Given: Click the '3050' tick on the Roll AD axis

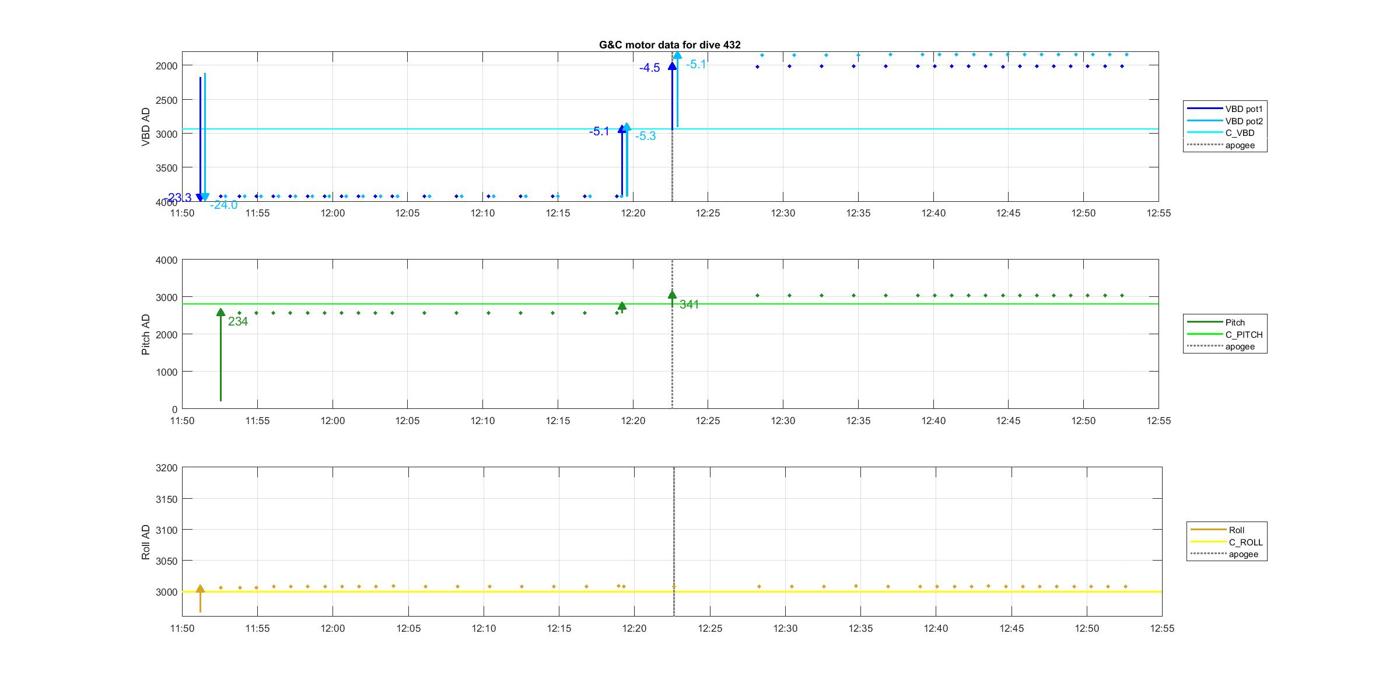Looking at the screenshot, I should coord(166,561).
